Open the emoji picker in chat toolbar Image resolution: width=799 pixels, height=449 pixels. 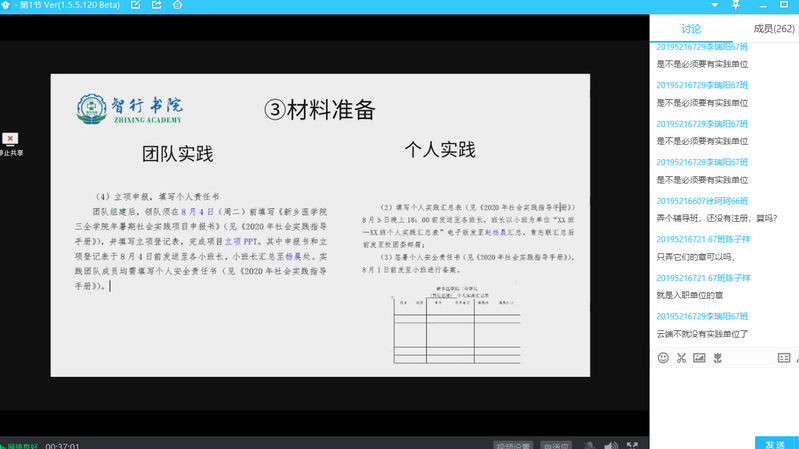[x=663, y=357]
